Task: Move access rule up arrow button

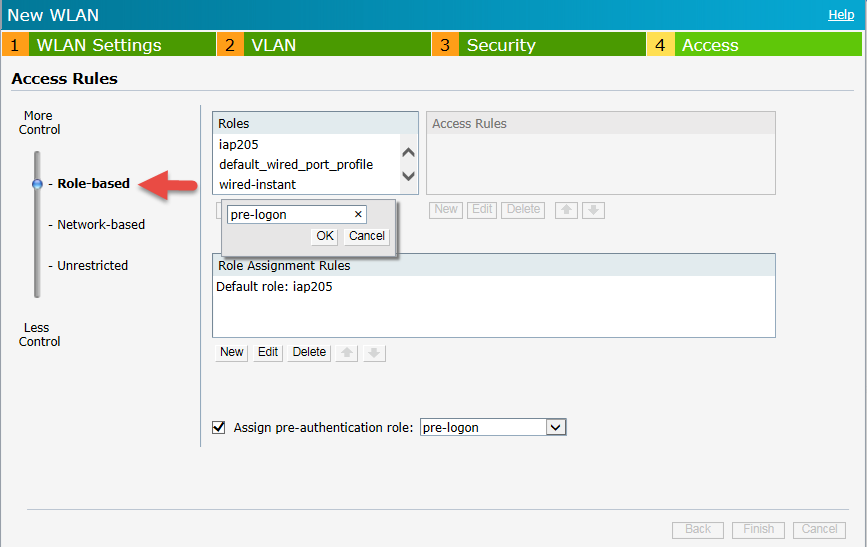Action: click(x=566, y=210)
